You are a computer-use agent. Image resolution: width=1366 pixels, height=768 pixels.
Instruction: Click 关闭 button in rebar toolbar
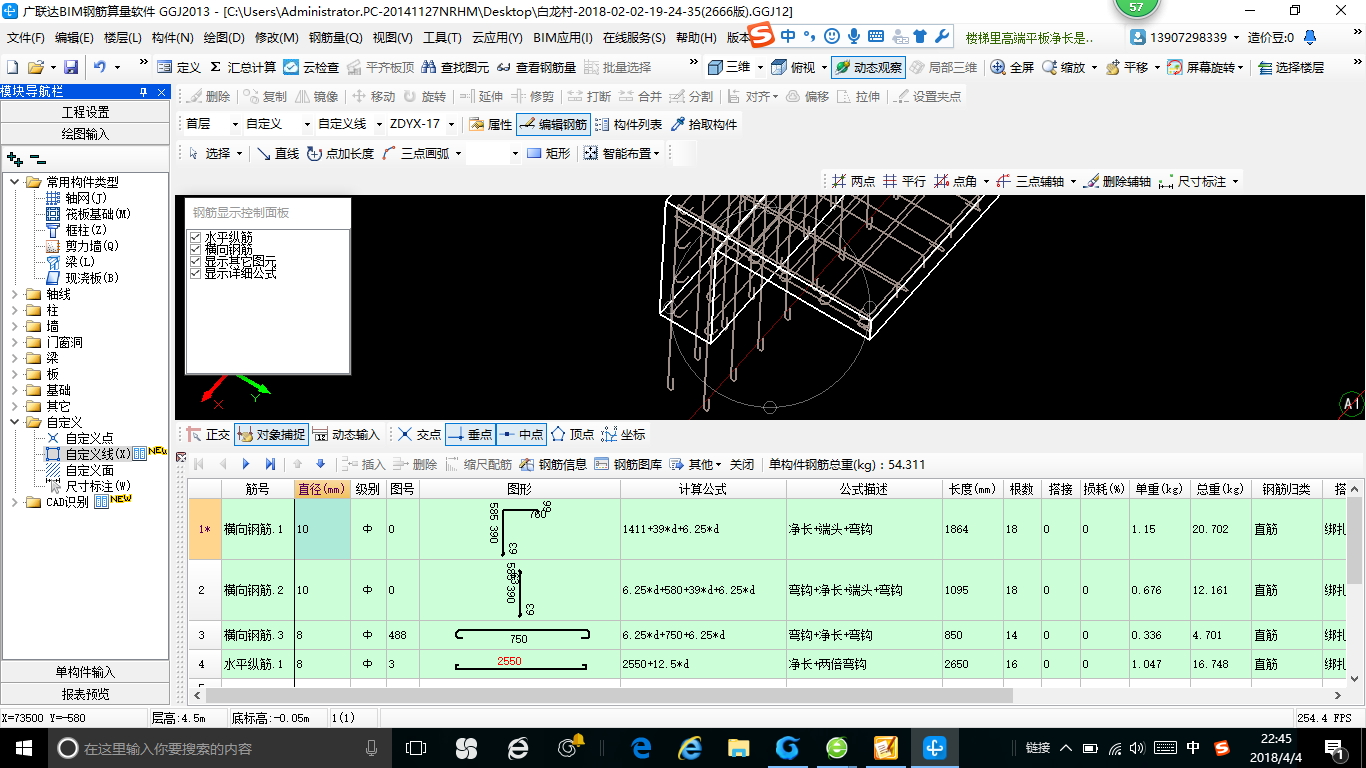pyautogui.click(x=742, y=464)
